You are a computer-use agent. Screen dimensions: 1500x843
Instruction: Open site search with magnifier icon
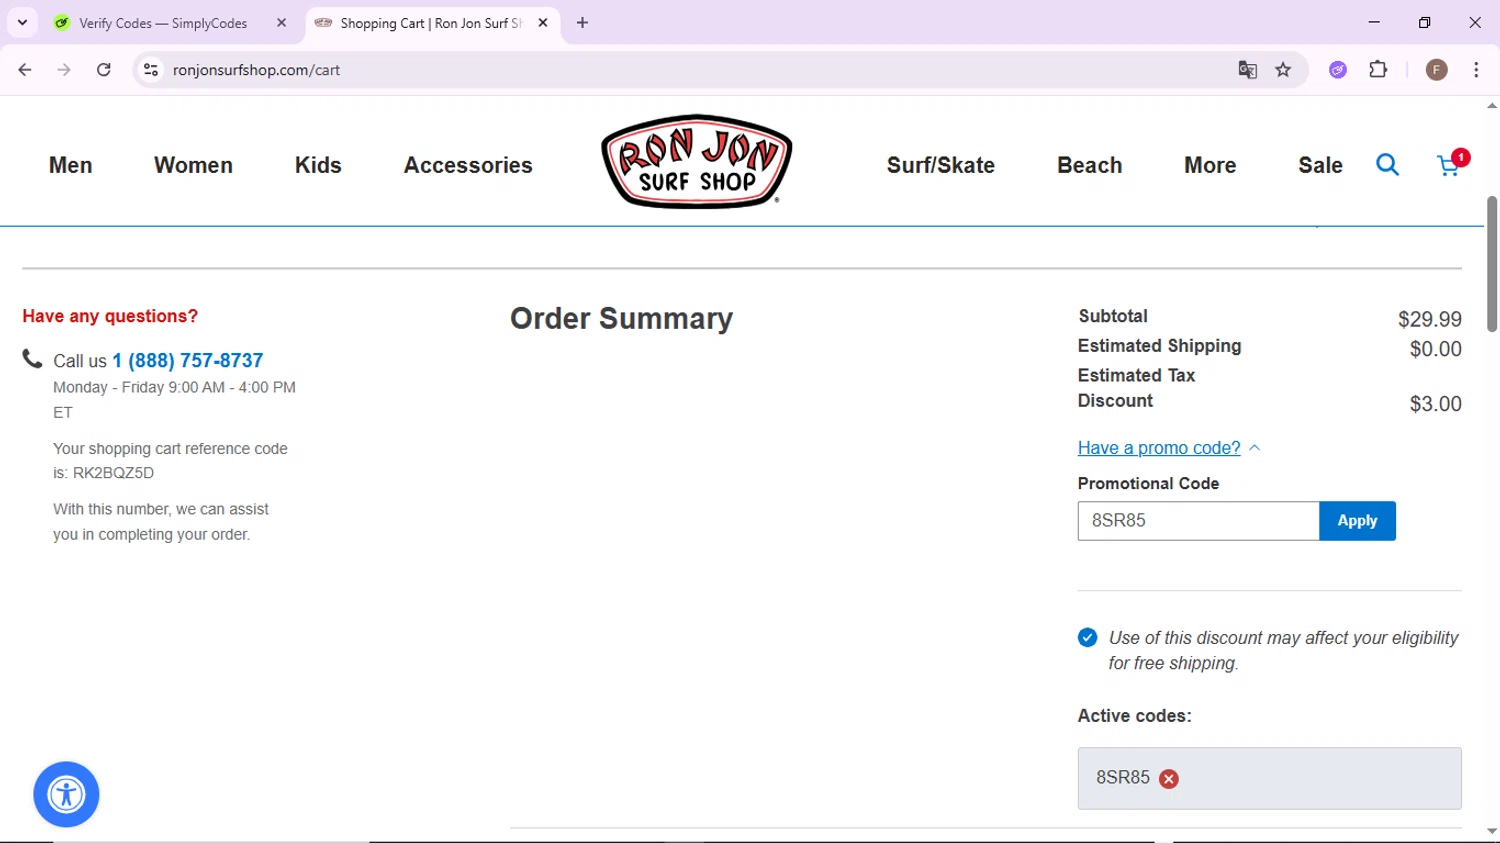click(1387, 165)
